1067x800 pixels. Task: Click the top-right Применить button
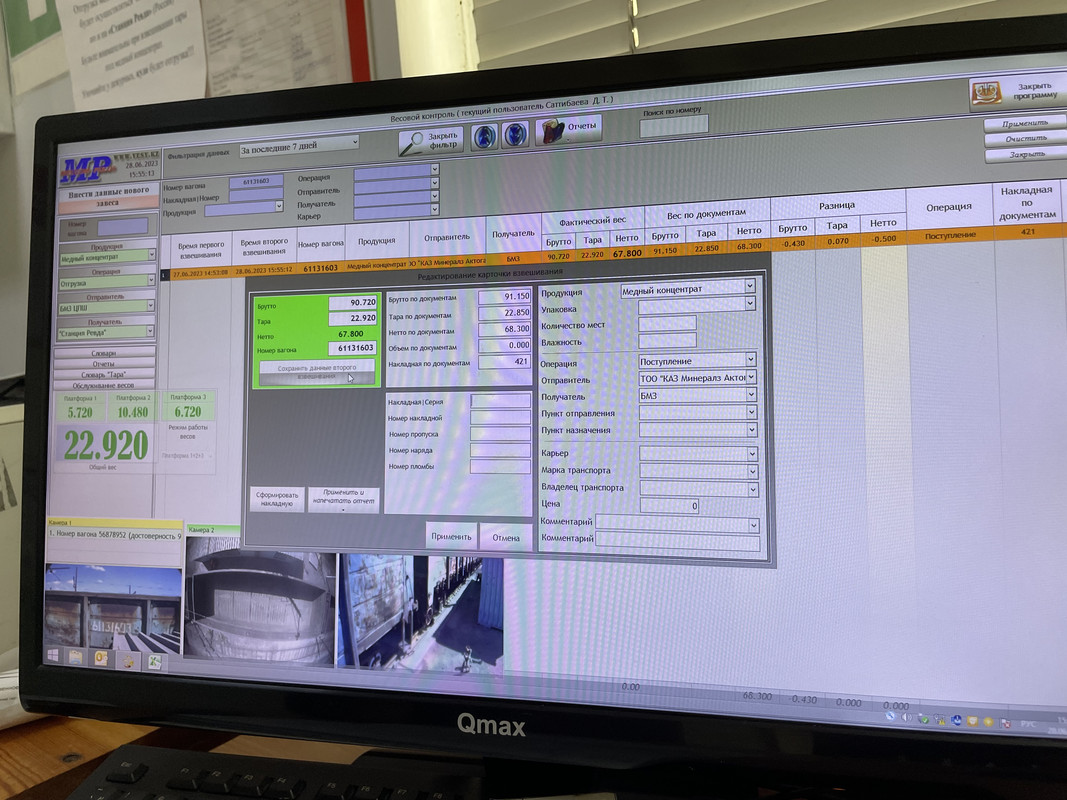(1025, 123)
